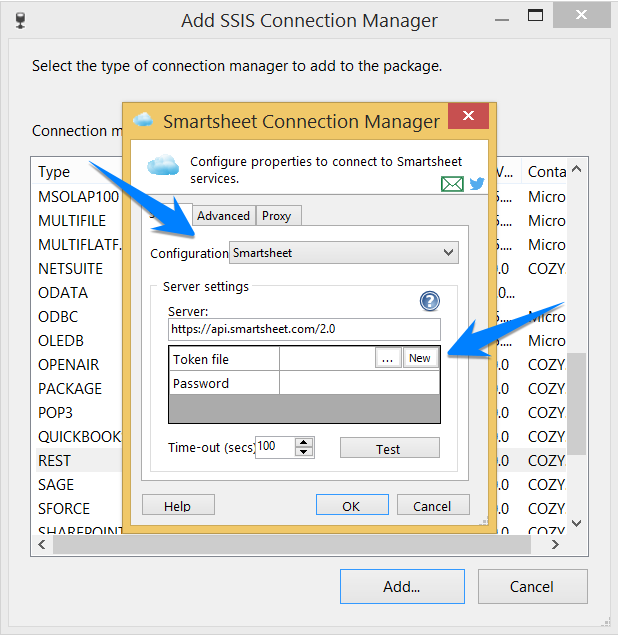618x636 pixels.
Task: Select the PACKAGE connection type
Action: pyautogui.click(x=70, y=389)
